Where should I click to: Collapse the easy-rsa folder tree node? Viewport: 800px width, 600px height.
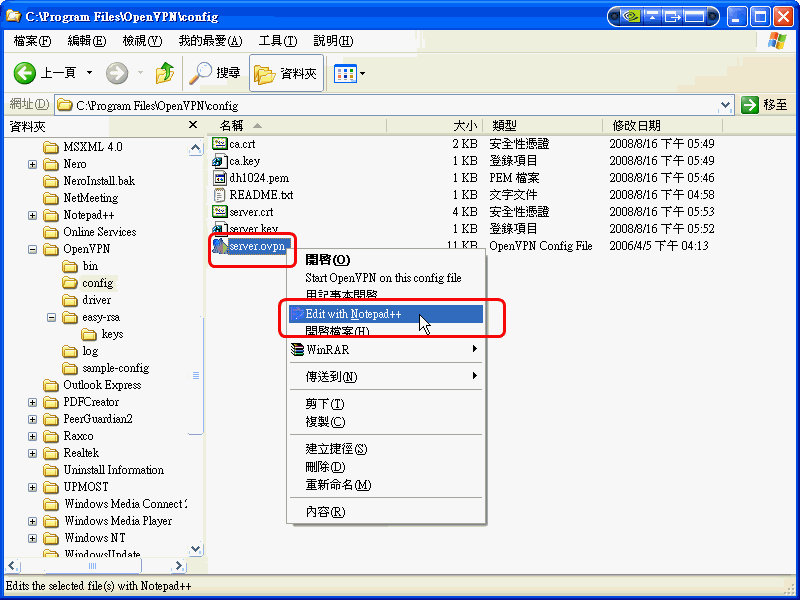(x=52, y=317)
